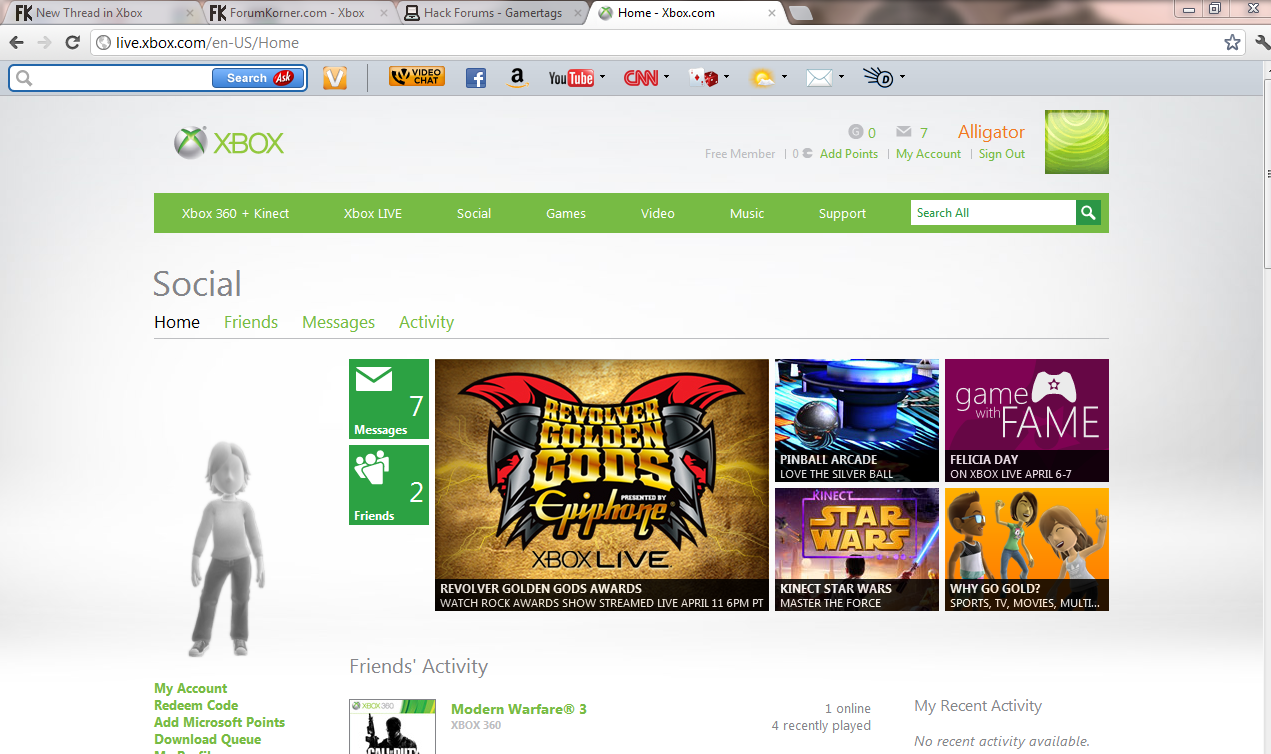Image resolution: width=1271 pixels, height=754 pixels.
Task: Click the Ask toolbar Search button
Action: click(x=258, y=78)
